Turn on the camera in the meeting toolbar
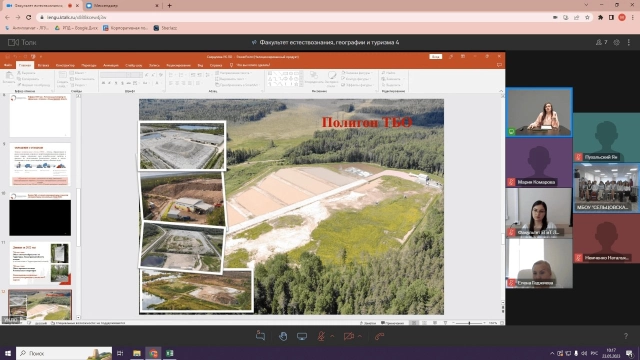The height and width of the screenshot is (360, 640). (x=349, y=336)
